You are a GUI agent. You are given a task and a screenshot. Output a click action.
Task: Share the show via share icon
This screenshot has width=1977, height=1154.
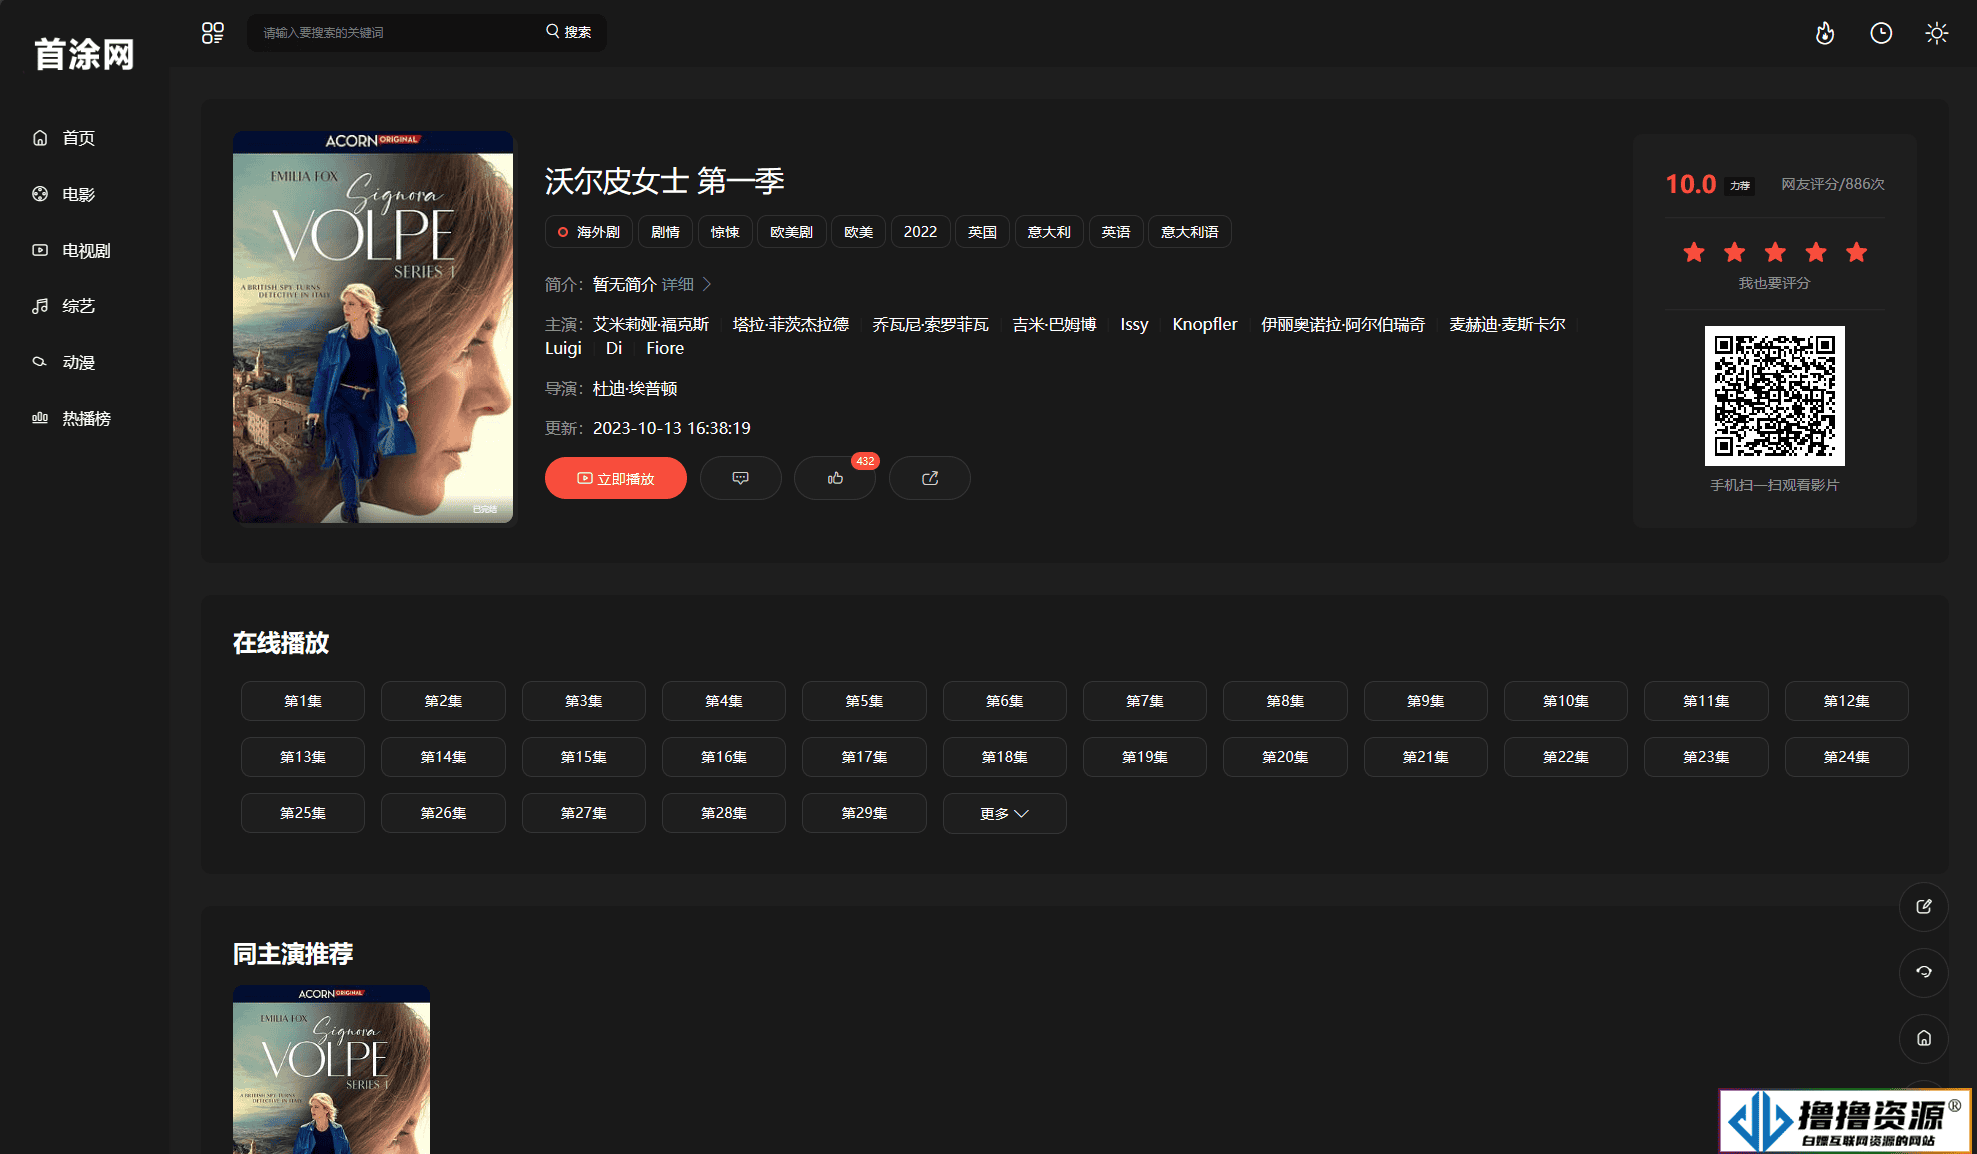tap(930, 478)
